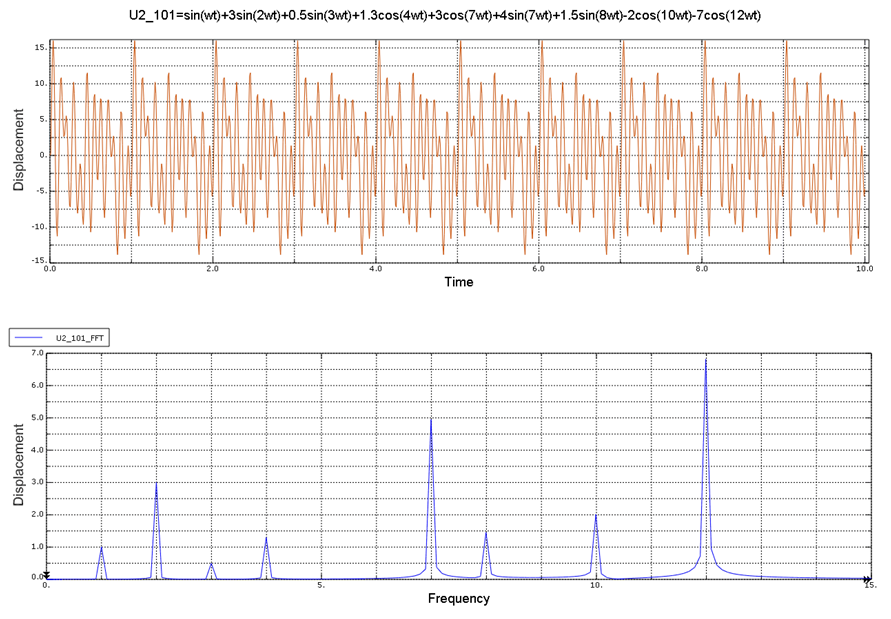Click the Time axis label

tap(459, 282)
